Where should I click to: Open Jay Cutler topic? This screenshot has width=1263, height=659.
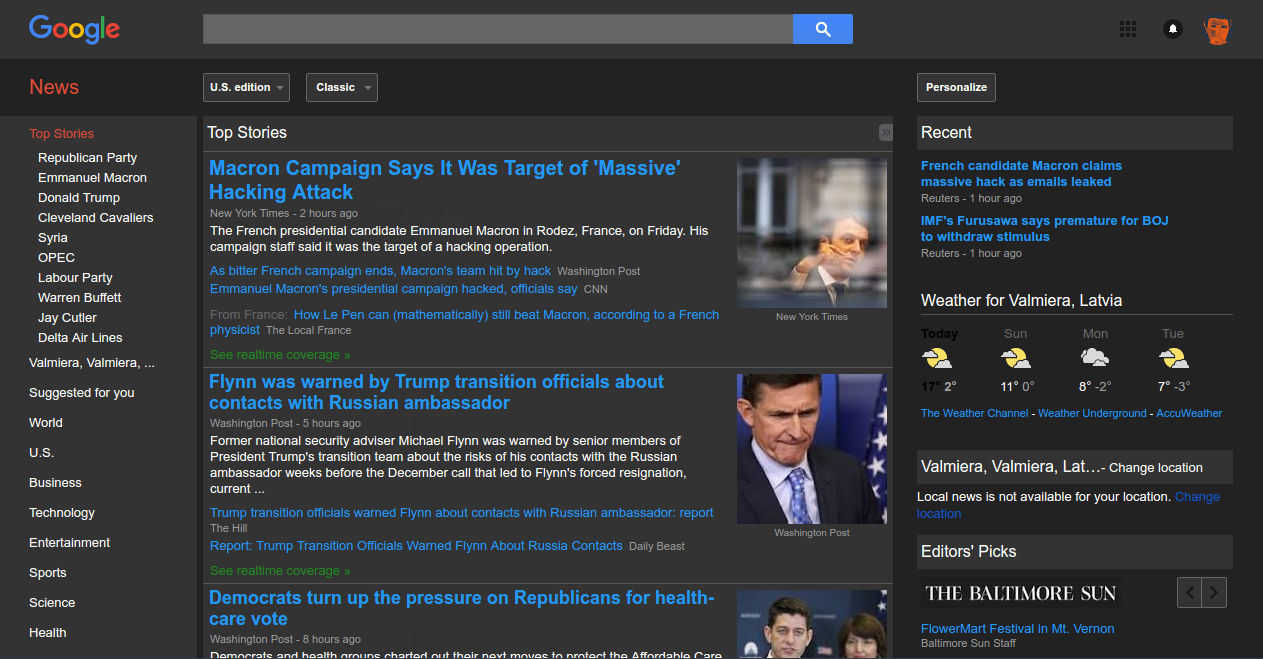coord(67,317)
